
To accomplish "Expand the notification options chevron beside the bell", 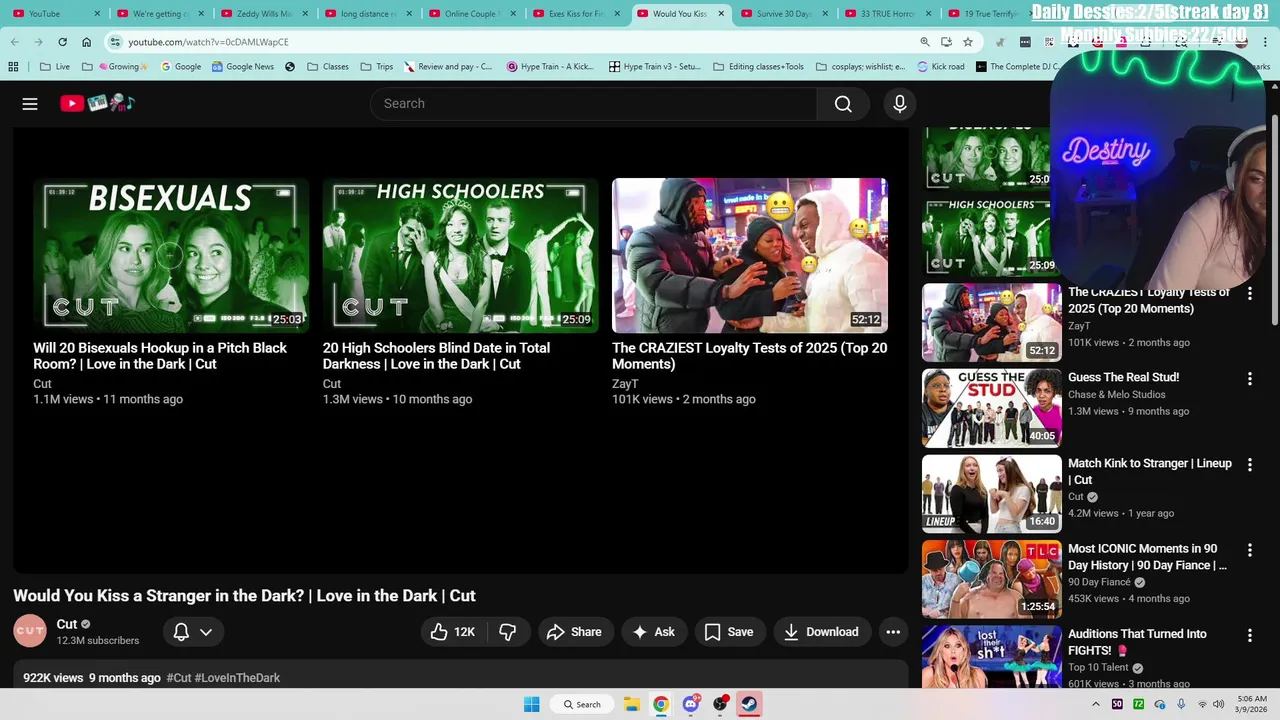I will coord(206,632).
